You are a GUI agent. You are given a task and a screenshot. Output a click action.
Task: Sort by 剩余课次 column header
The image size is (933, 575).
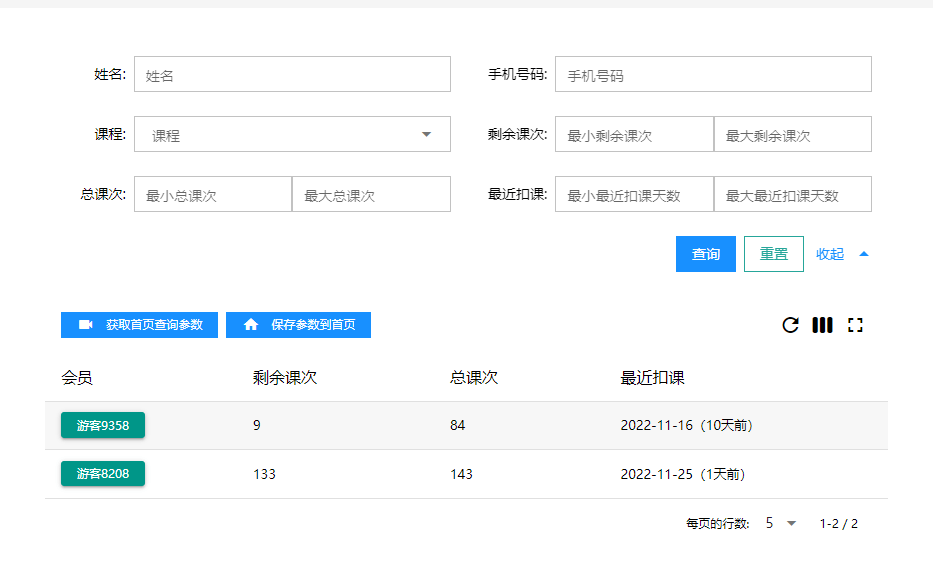pos(285,378)
